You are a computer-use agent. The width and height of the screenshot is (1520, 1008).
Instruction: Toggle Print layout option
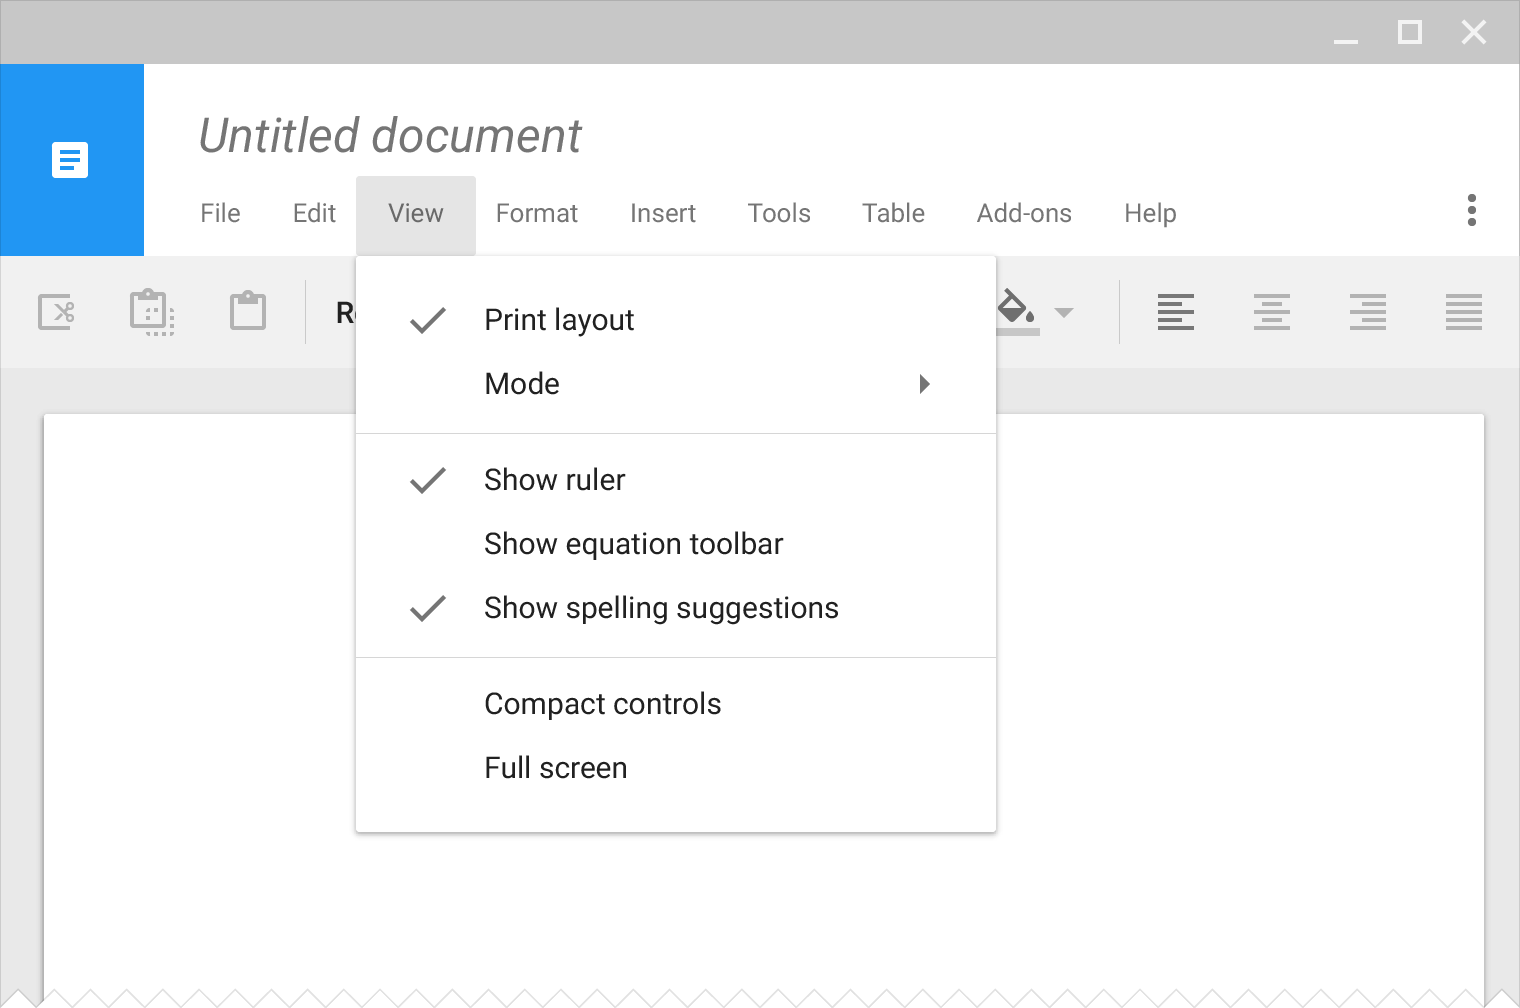[676, 320]
